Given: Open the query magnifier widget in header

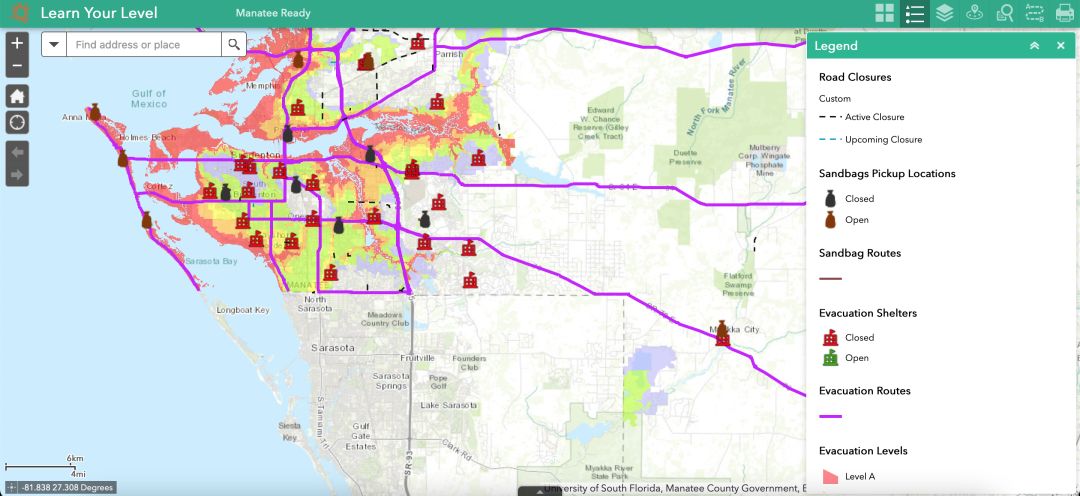Looking at the screenshot, I should pyautogui.click(x=1004, y=13).
